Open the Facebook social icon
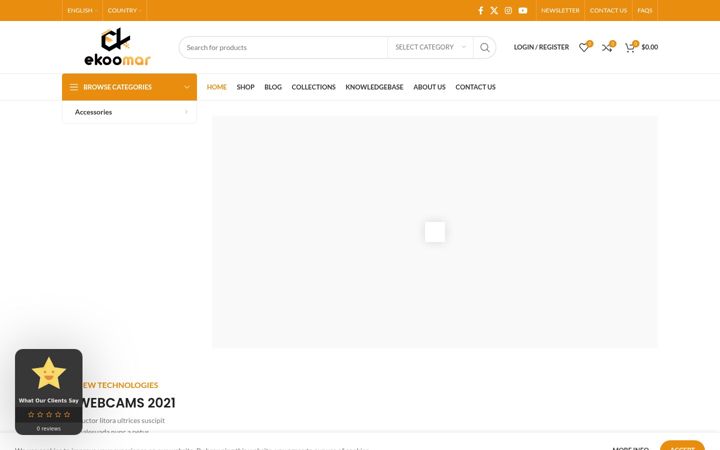Screen dimensions: 720x450 (480, 10)
